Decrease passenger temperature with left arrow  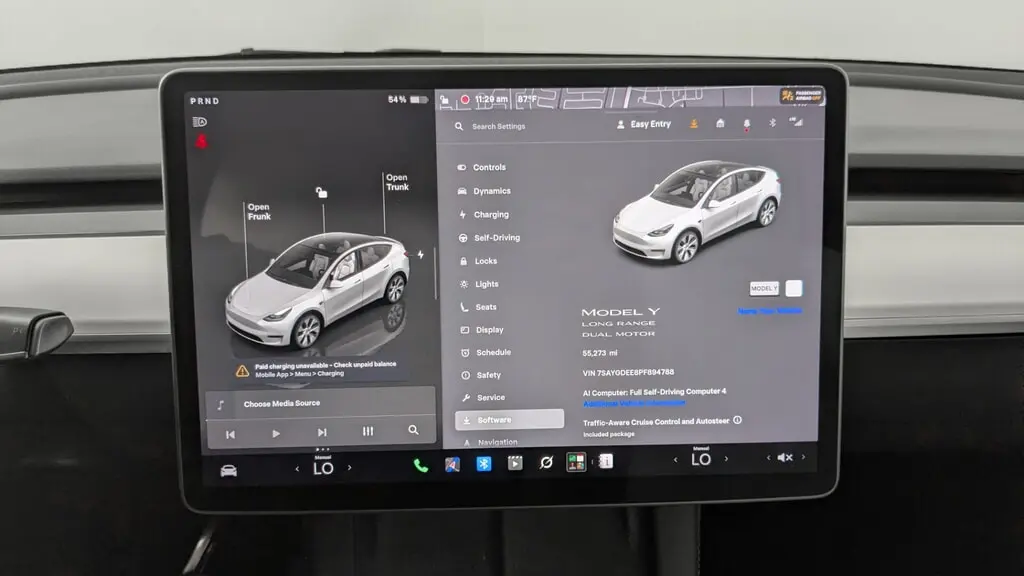click(675, 460)
